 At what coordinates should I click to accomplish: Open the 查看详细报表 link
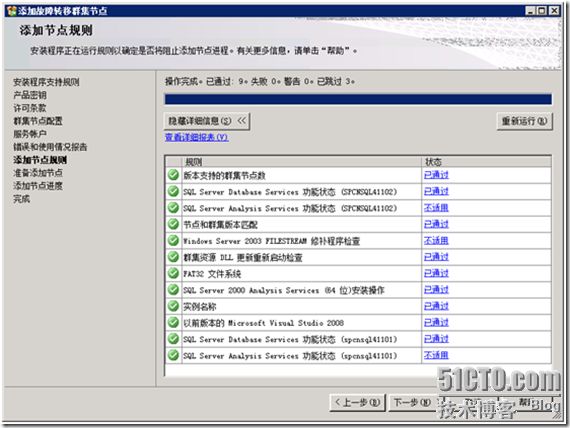point(197,137)
